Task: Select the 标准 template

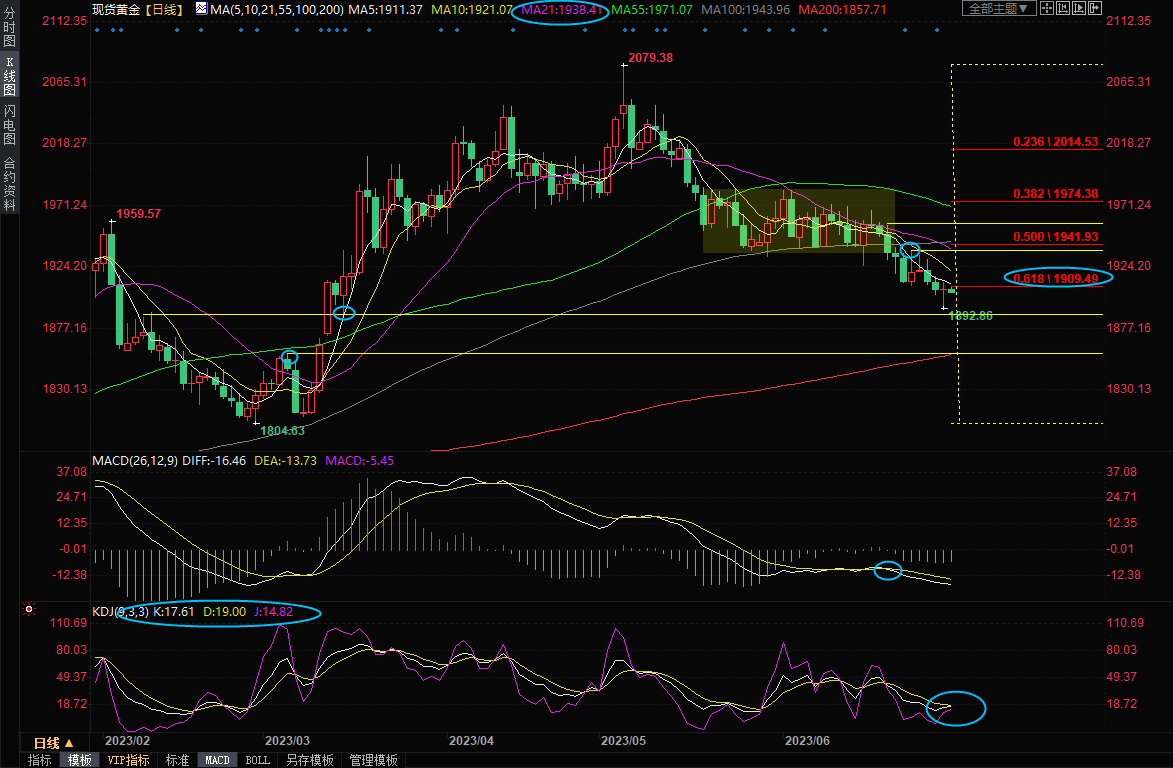Action: coord(177,760)
